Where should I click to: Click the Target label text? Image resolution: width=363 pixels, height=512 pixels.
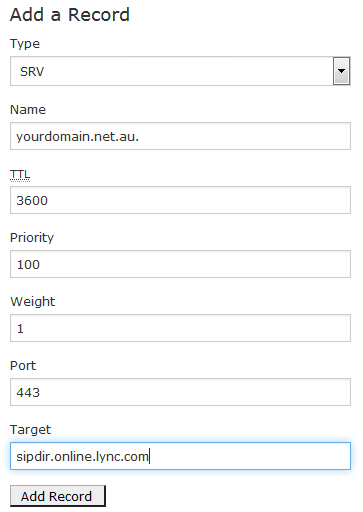(x=31, y=430)
